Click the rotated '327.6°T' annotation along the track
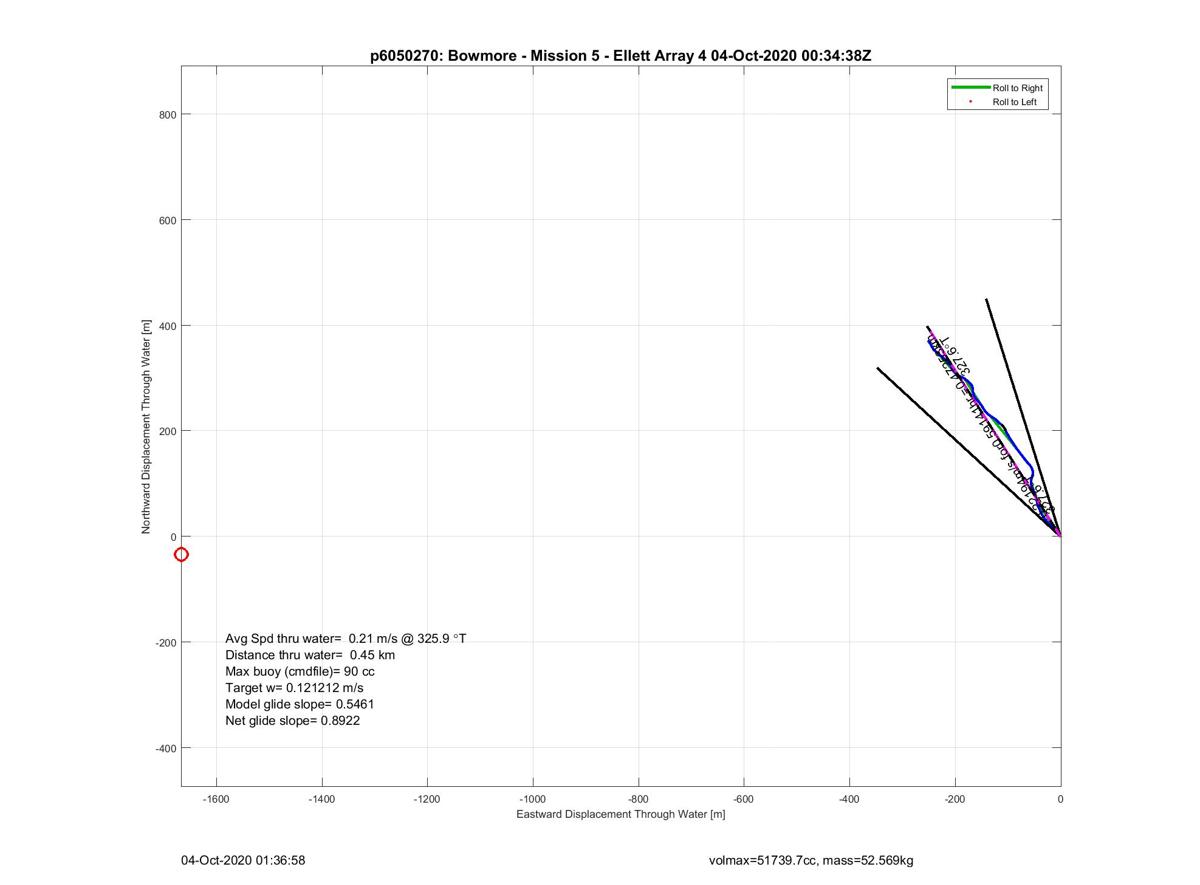Image resolution: width=1200 pixels, height=885 pixels. (x=953, y=355)
